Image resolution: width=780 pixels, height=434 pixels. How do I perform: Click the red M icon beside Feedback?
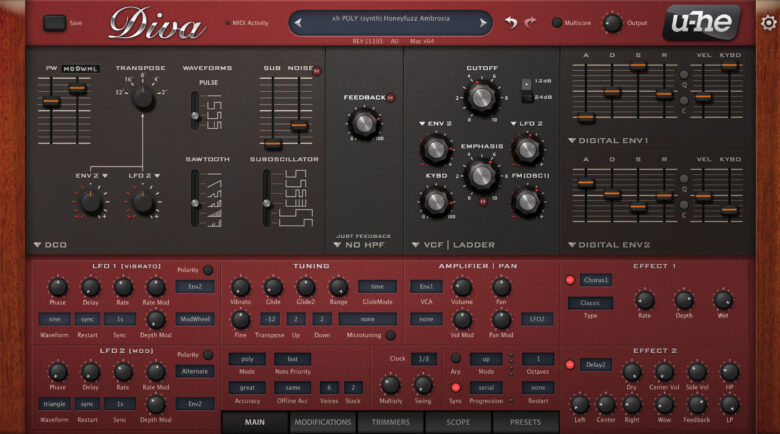[390, 98]
